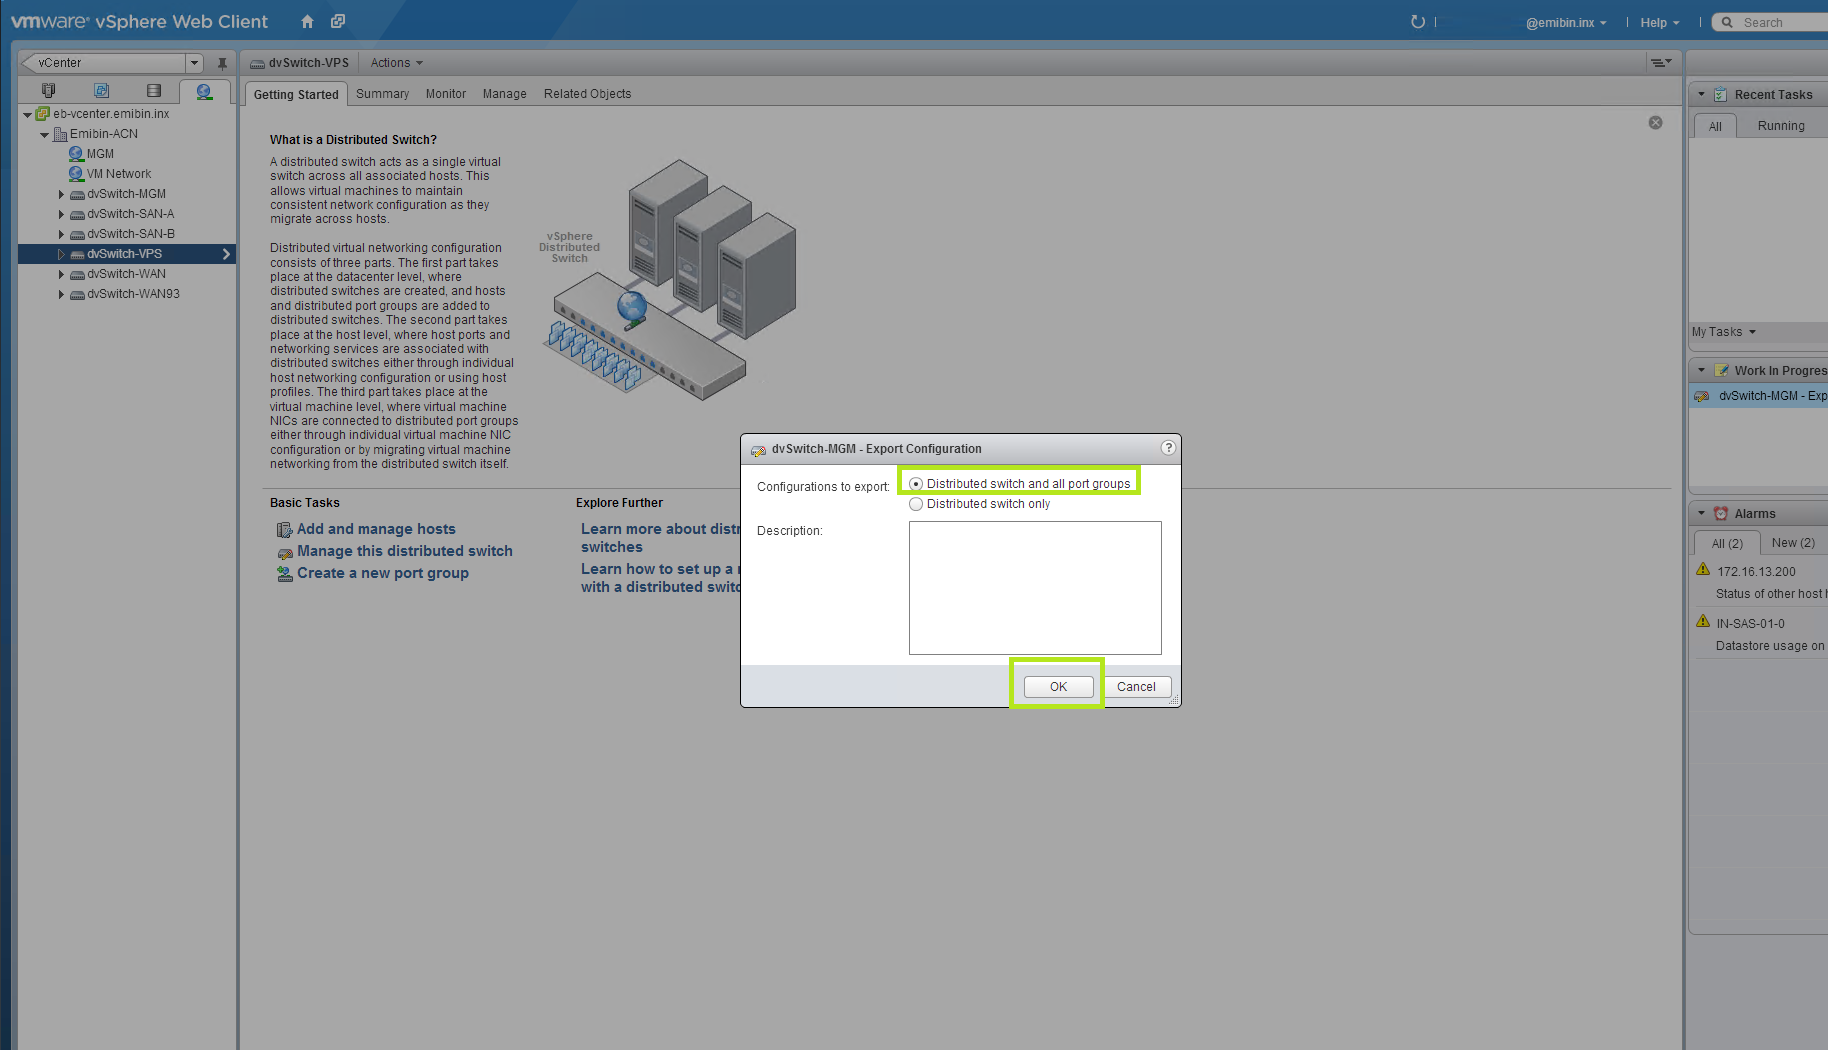Collapse the Alarms panel

coord(1701,514)
